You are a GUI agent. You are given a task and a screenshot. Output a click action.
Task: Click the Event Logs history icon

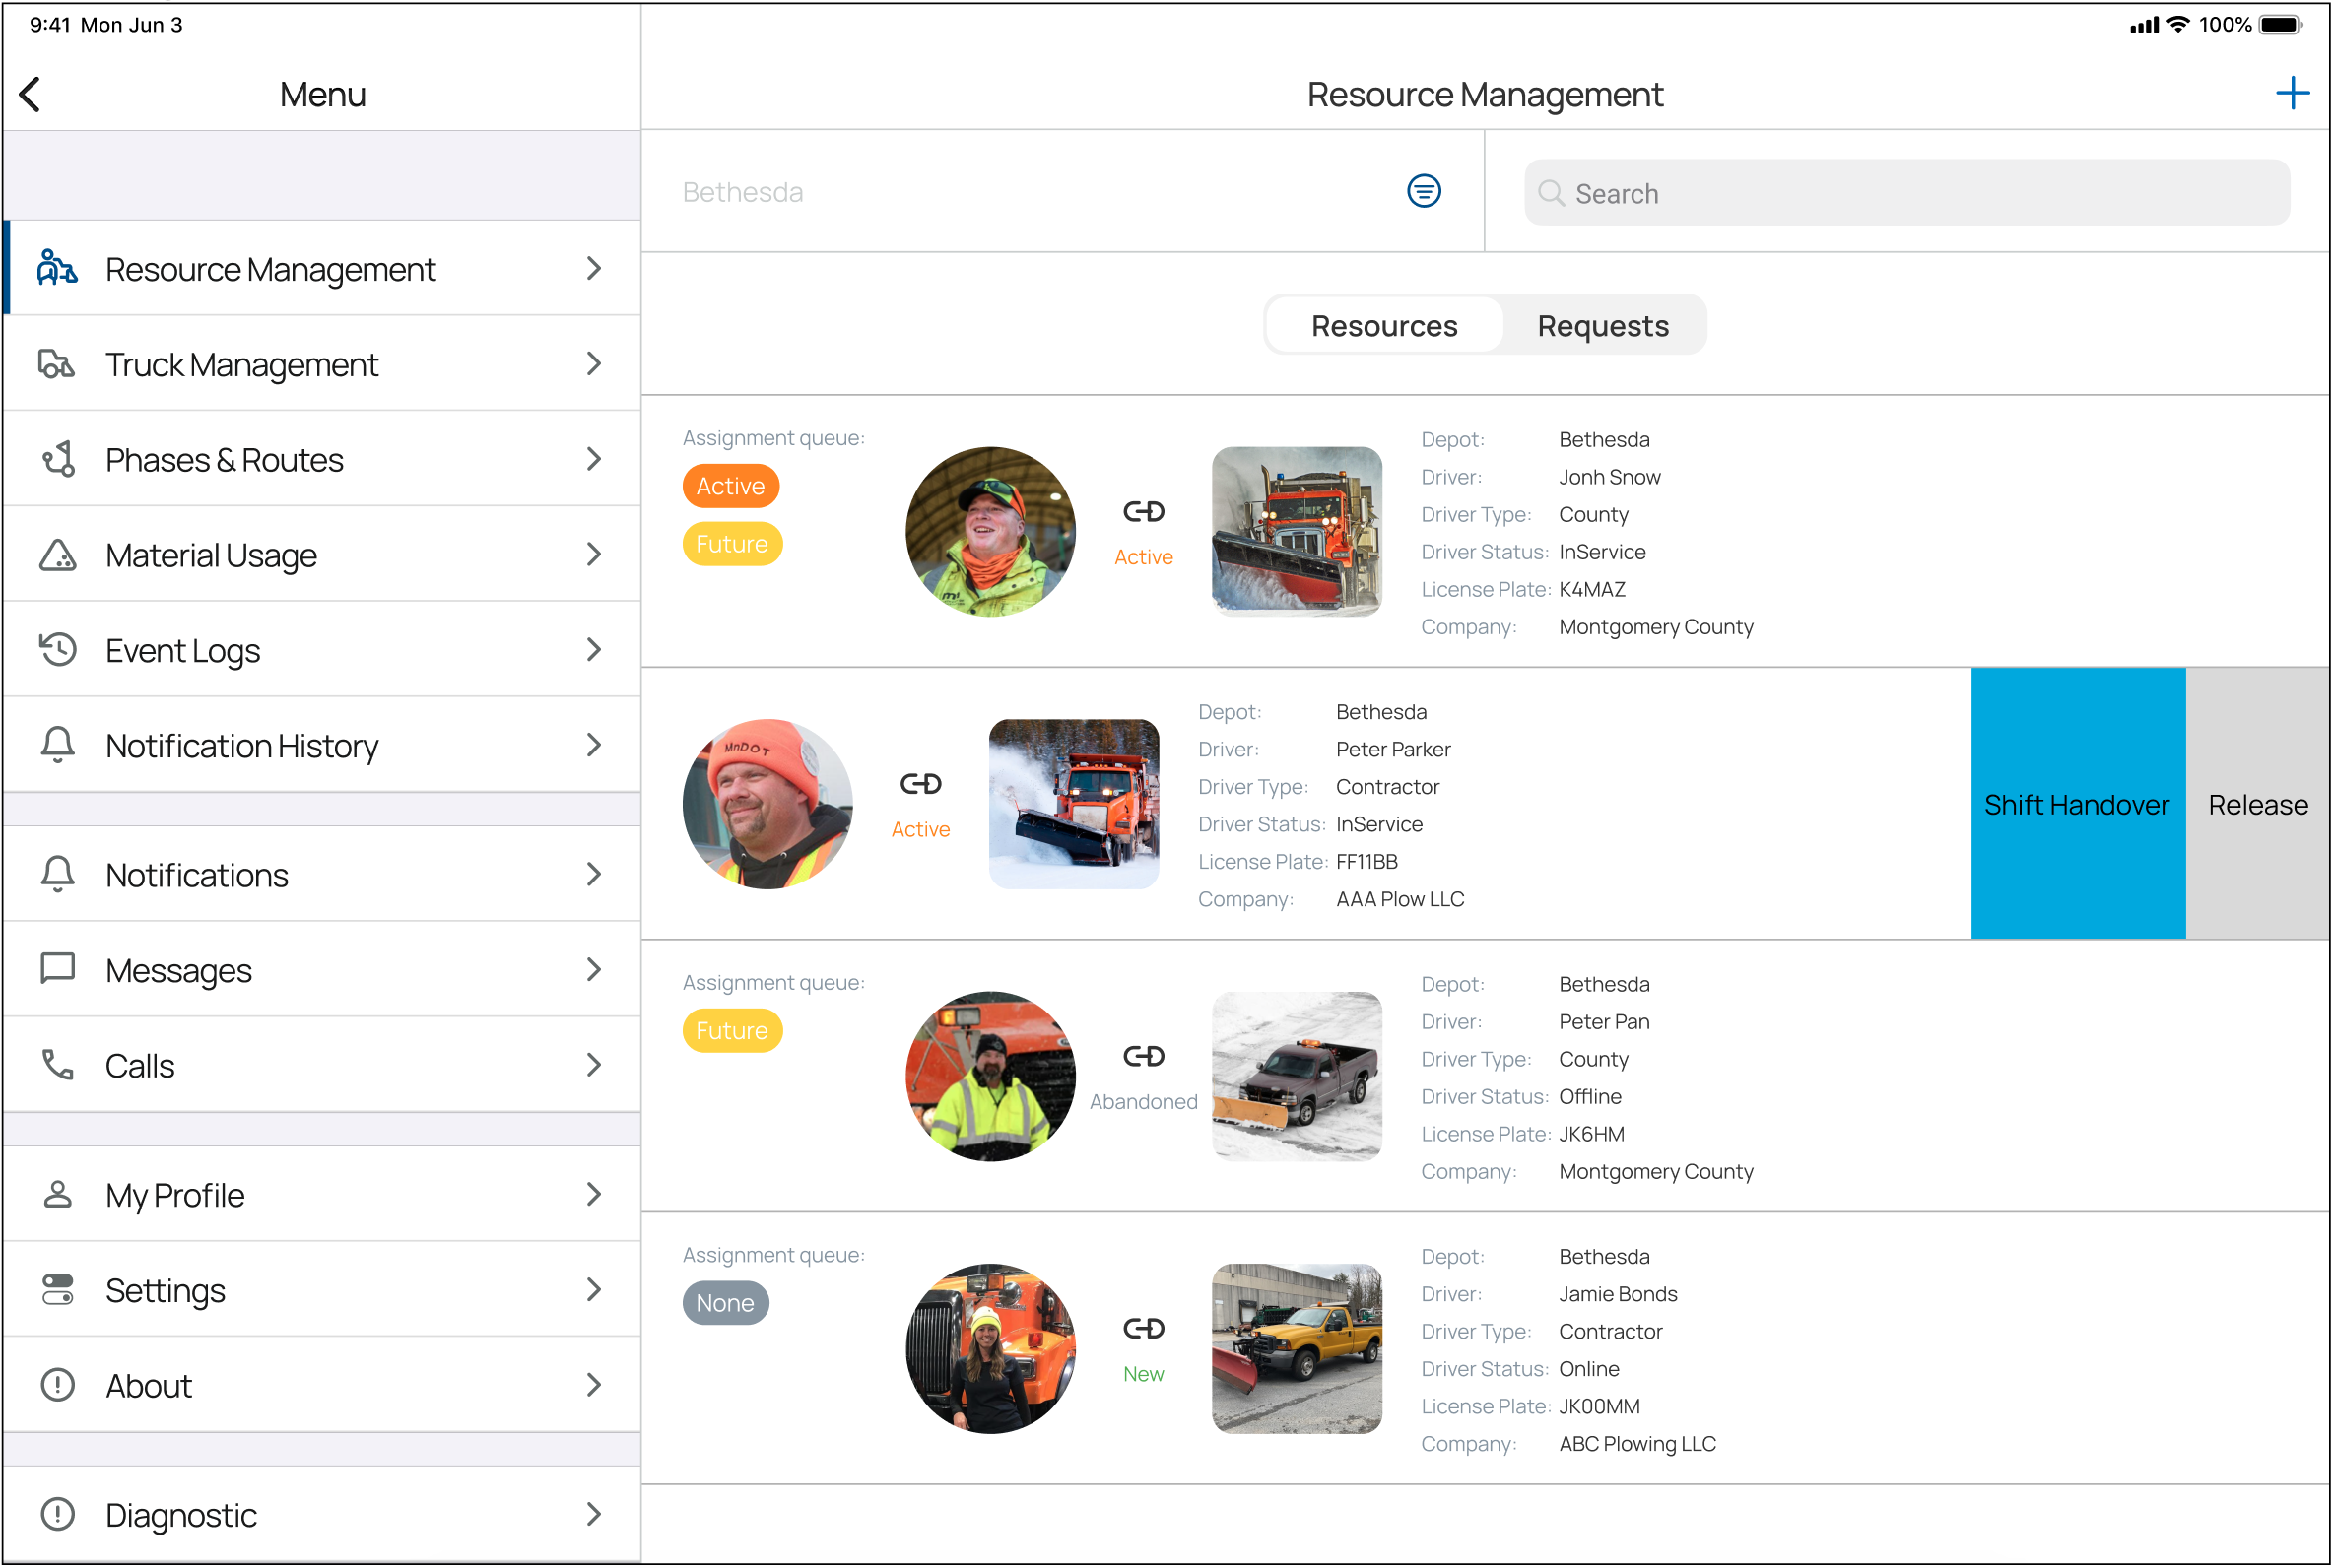tap(57, 650)
